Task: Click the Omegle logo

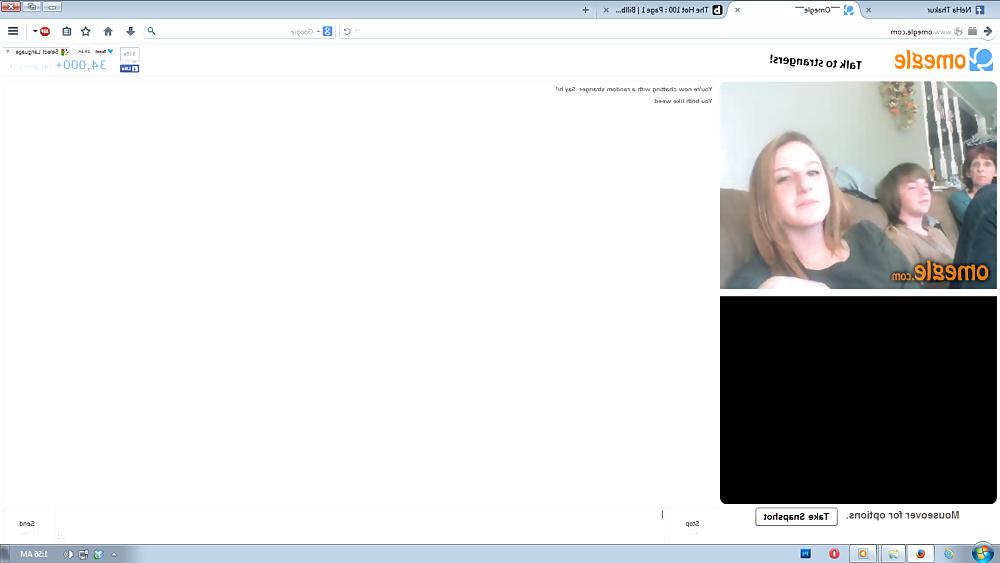Action: tap(943, 60)
